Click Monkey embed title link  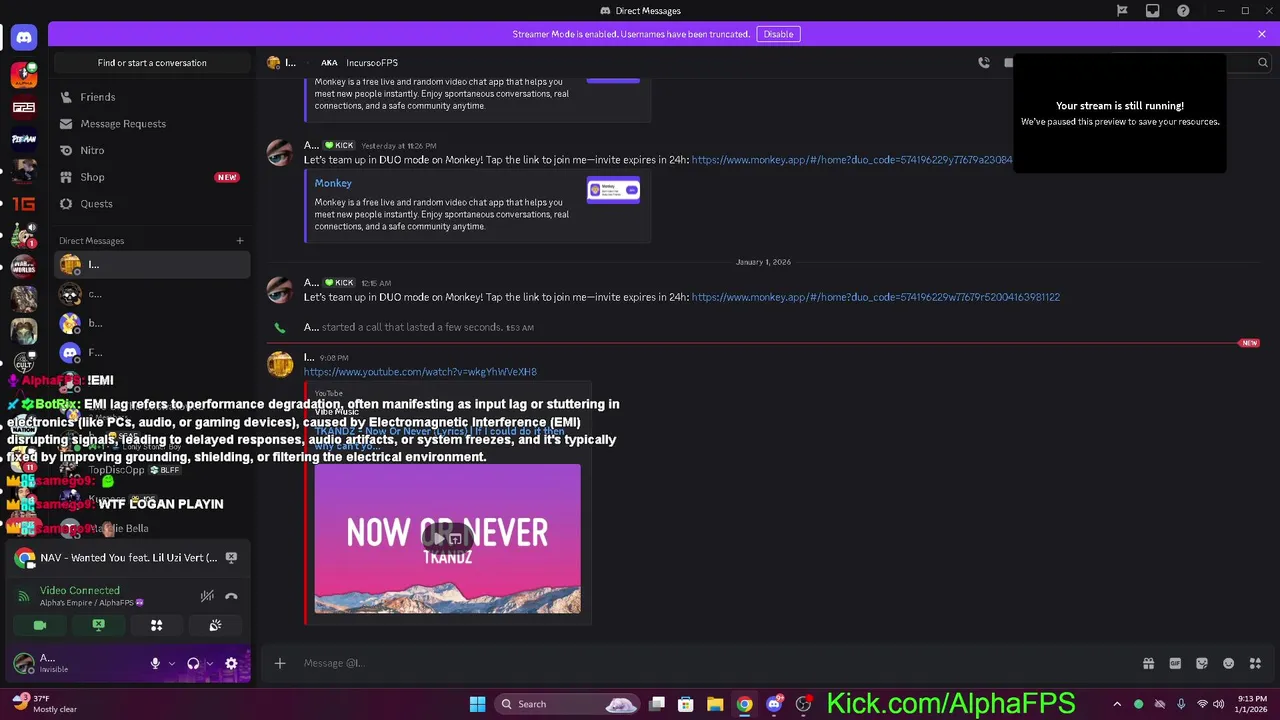tap(333, 183)
